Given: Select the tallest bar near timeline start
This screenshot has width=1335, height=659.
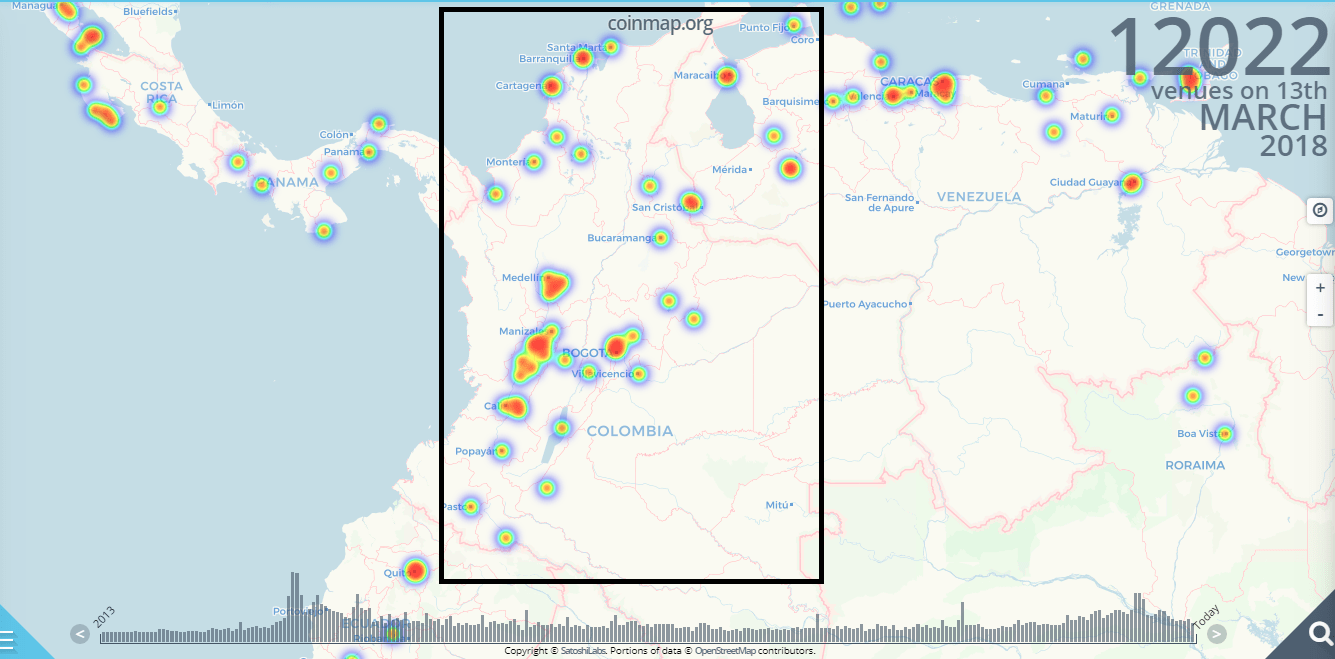Looking at the screenshot, I should click(293, 605).
